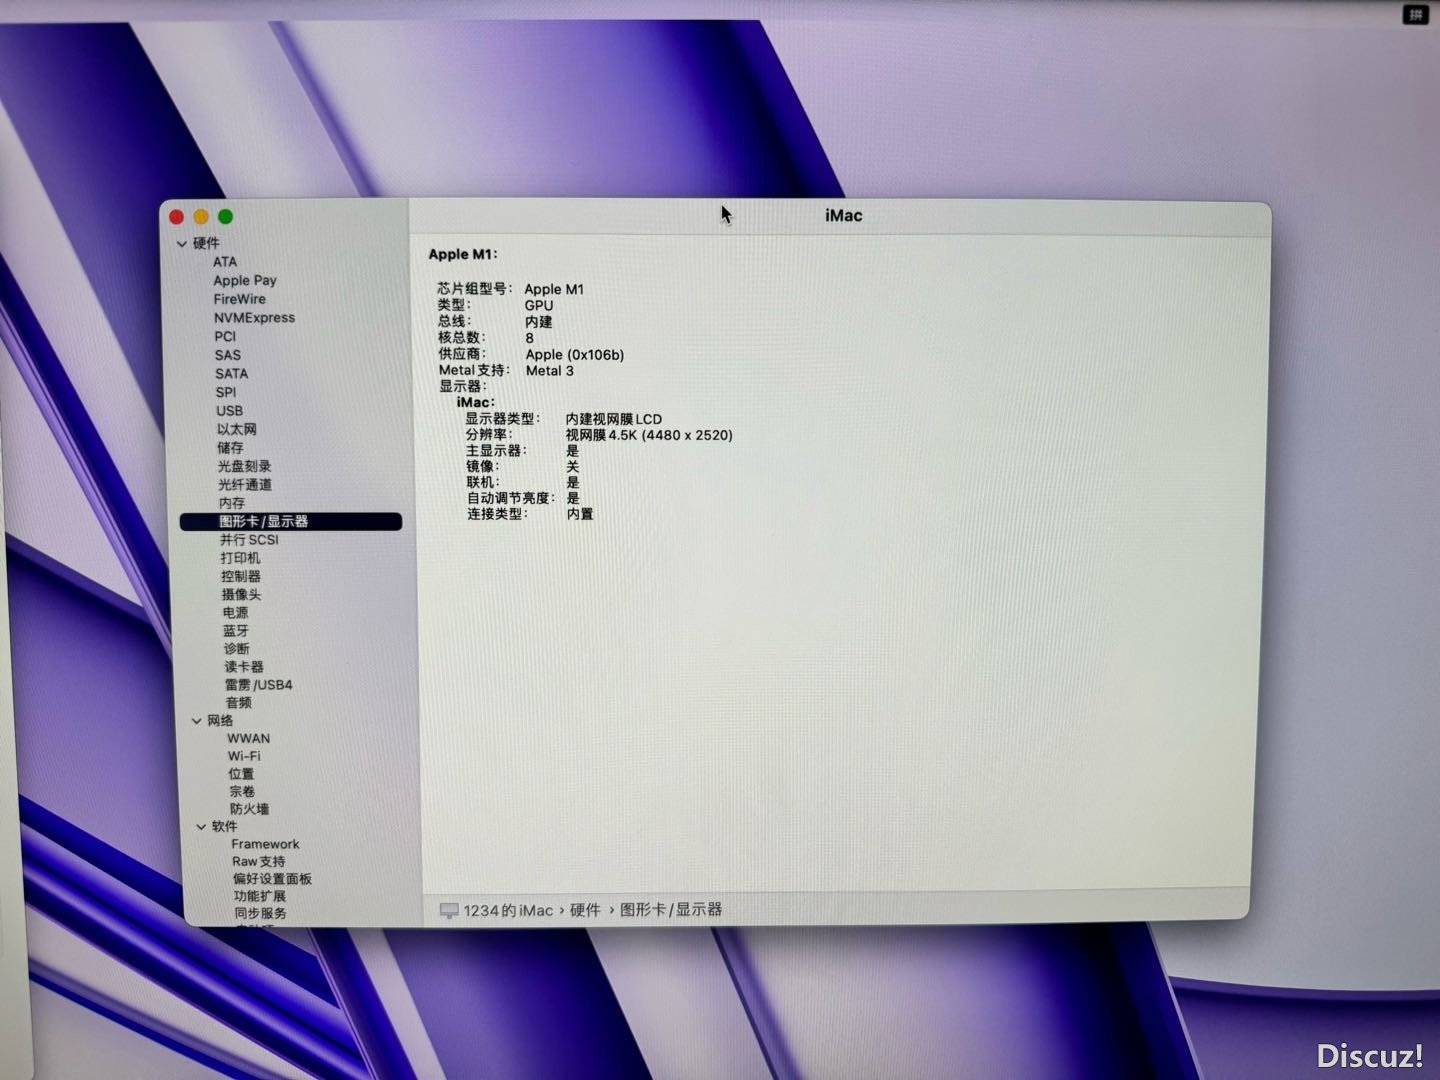
Task: Open the SPI sidebar entry
Action: tap(226, 392)
